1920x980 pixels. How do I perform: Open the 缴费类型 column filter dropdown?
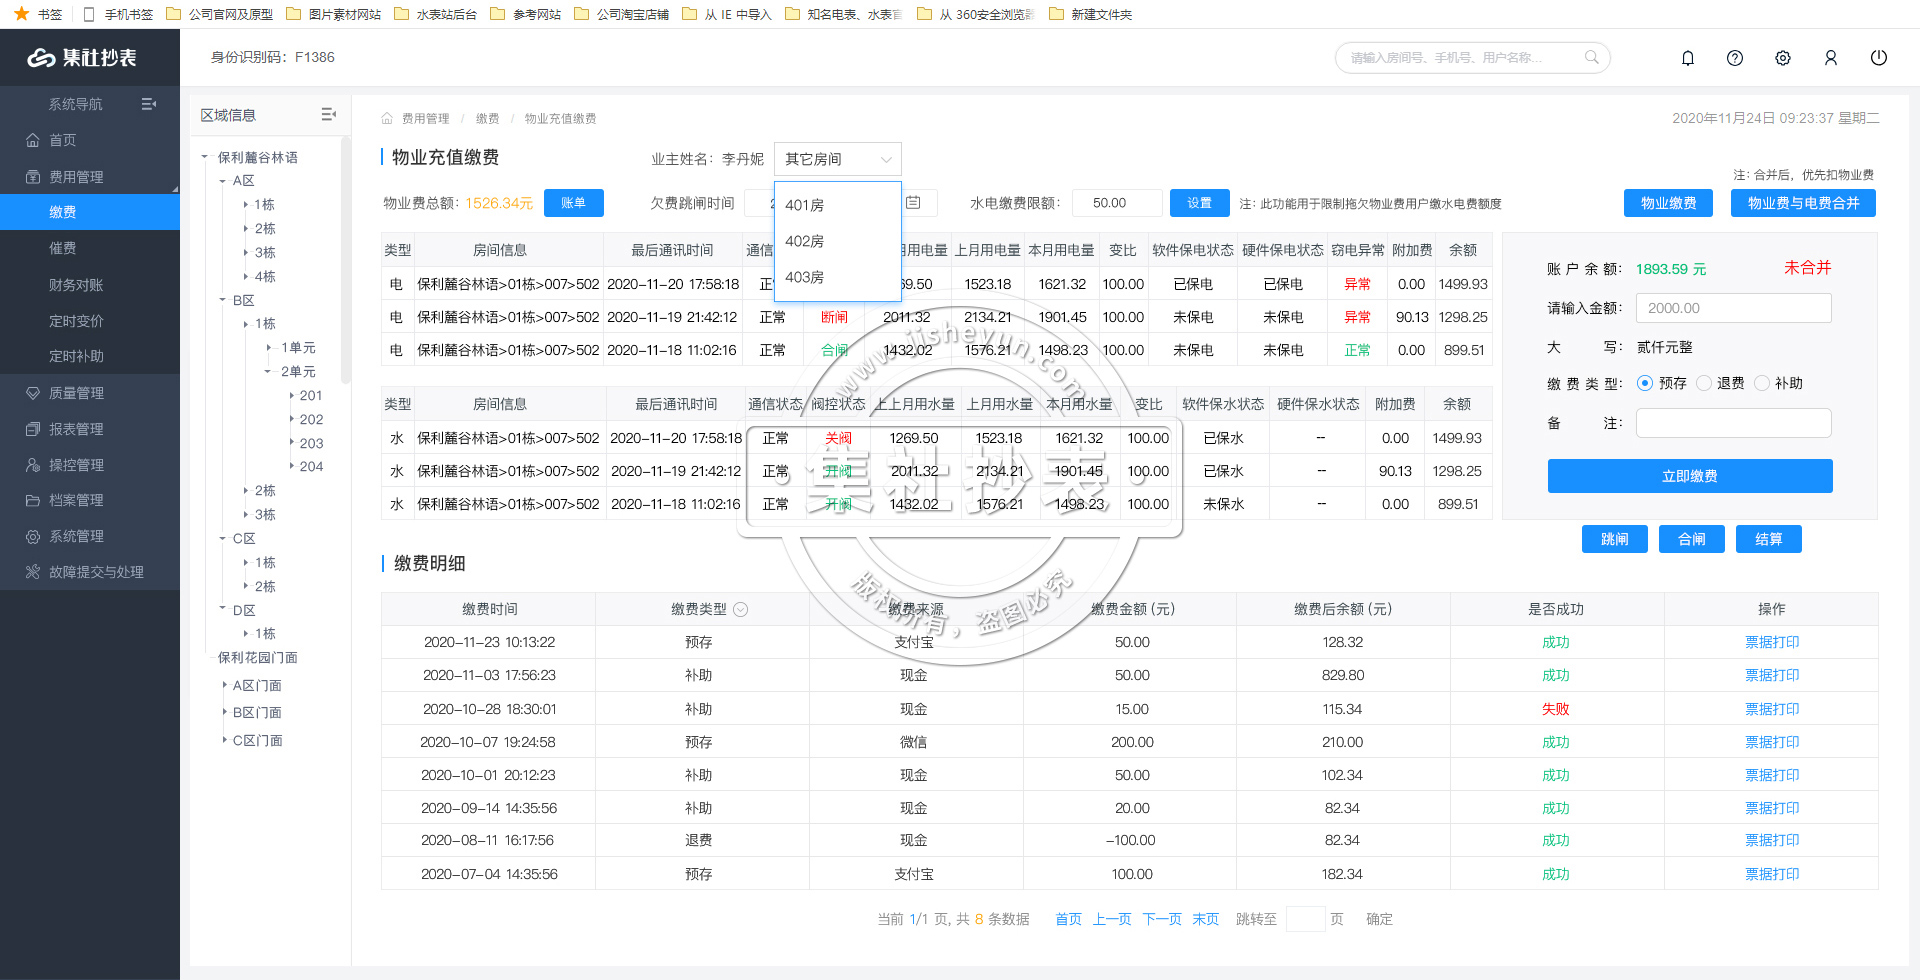741,609
